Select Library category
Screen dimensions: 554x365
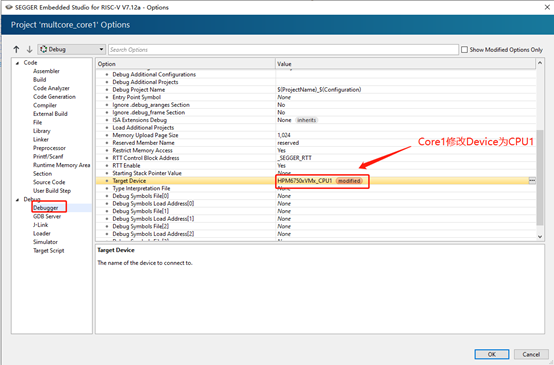[42, 131]
